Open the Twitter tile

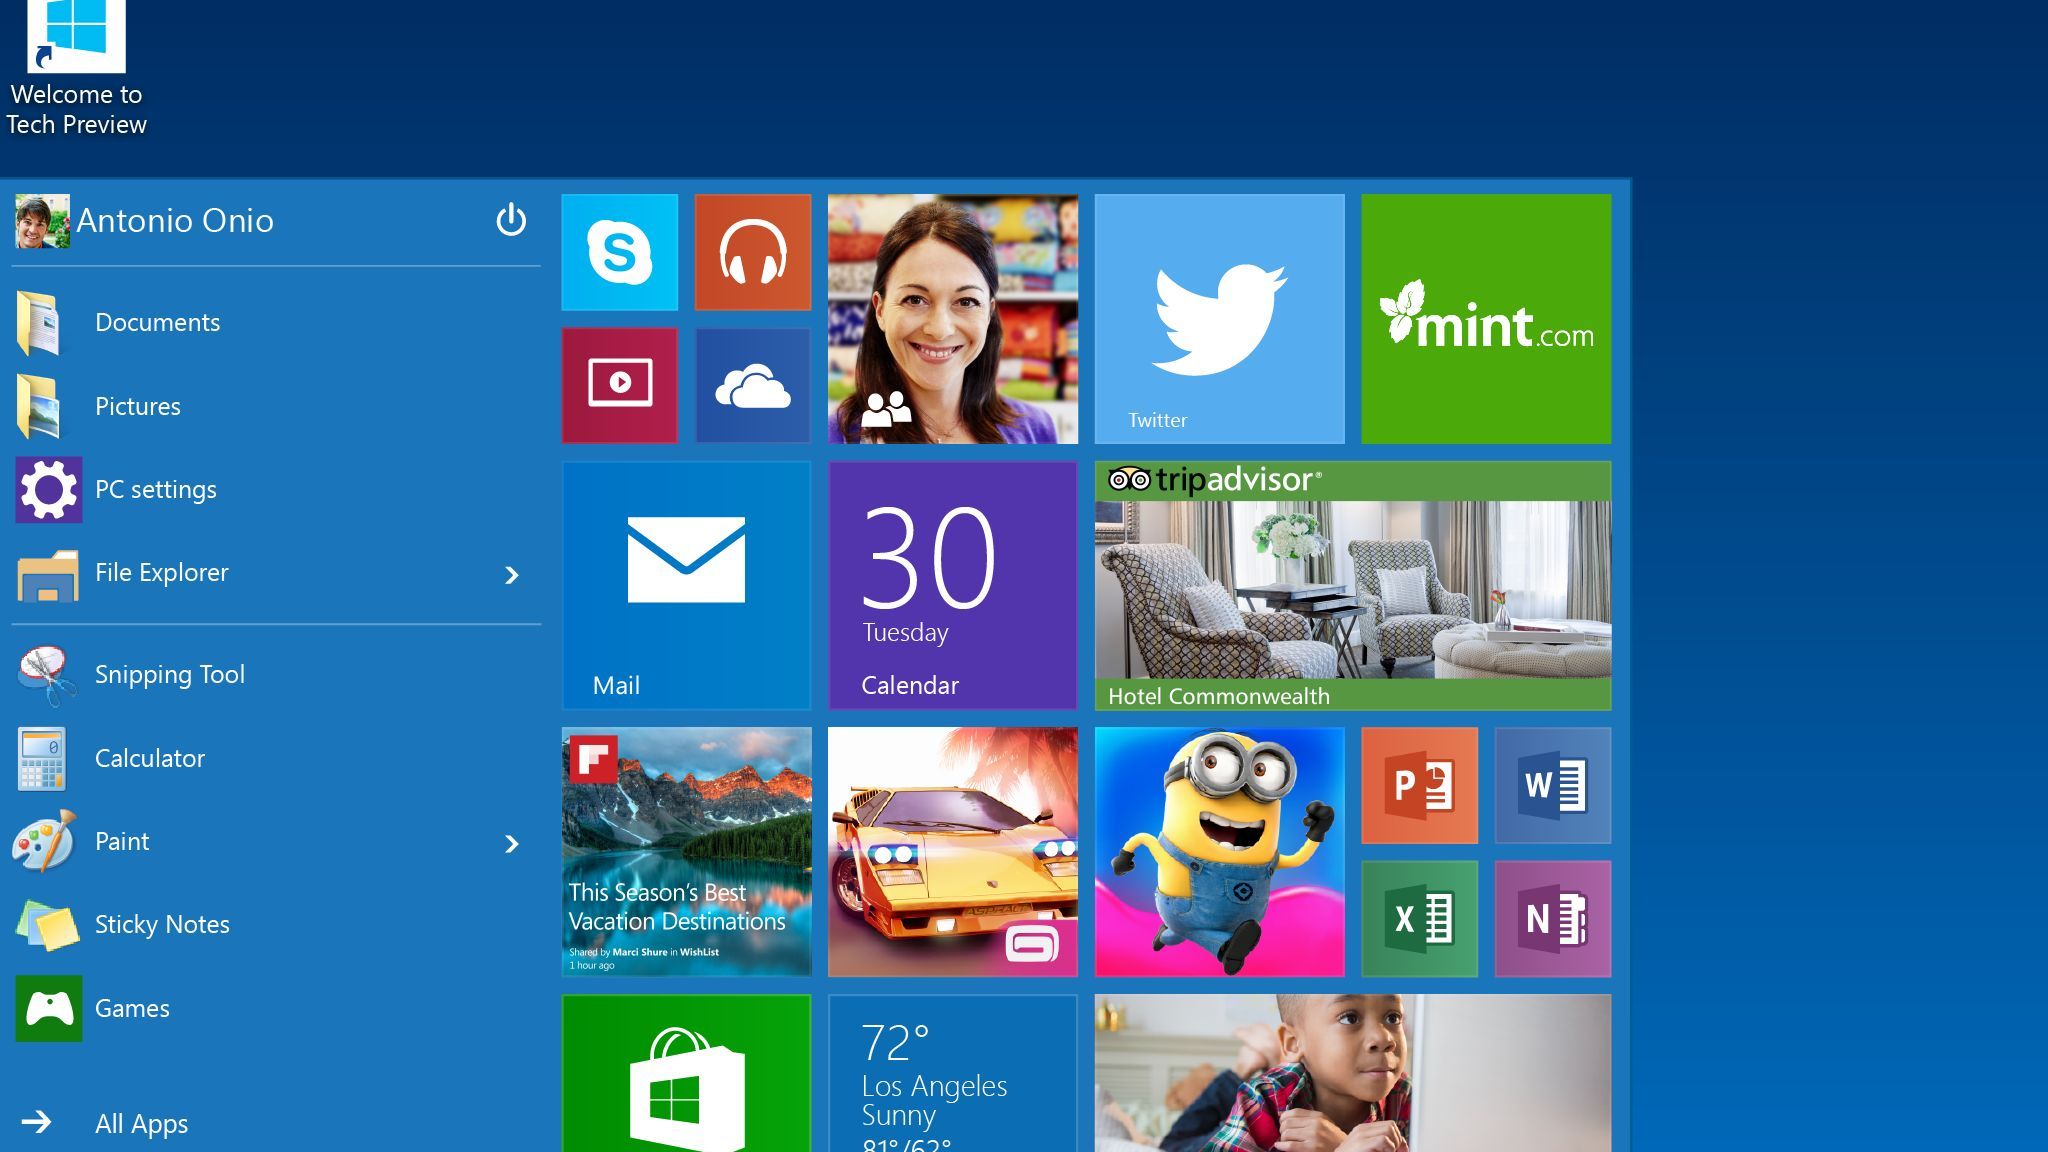click(x=1219, y=319)
